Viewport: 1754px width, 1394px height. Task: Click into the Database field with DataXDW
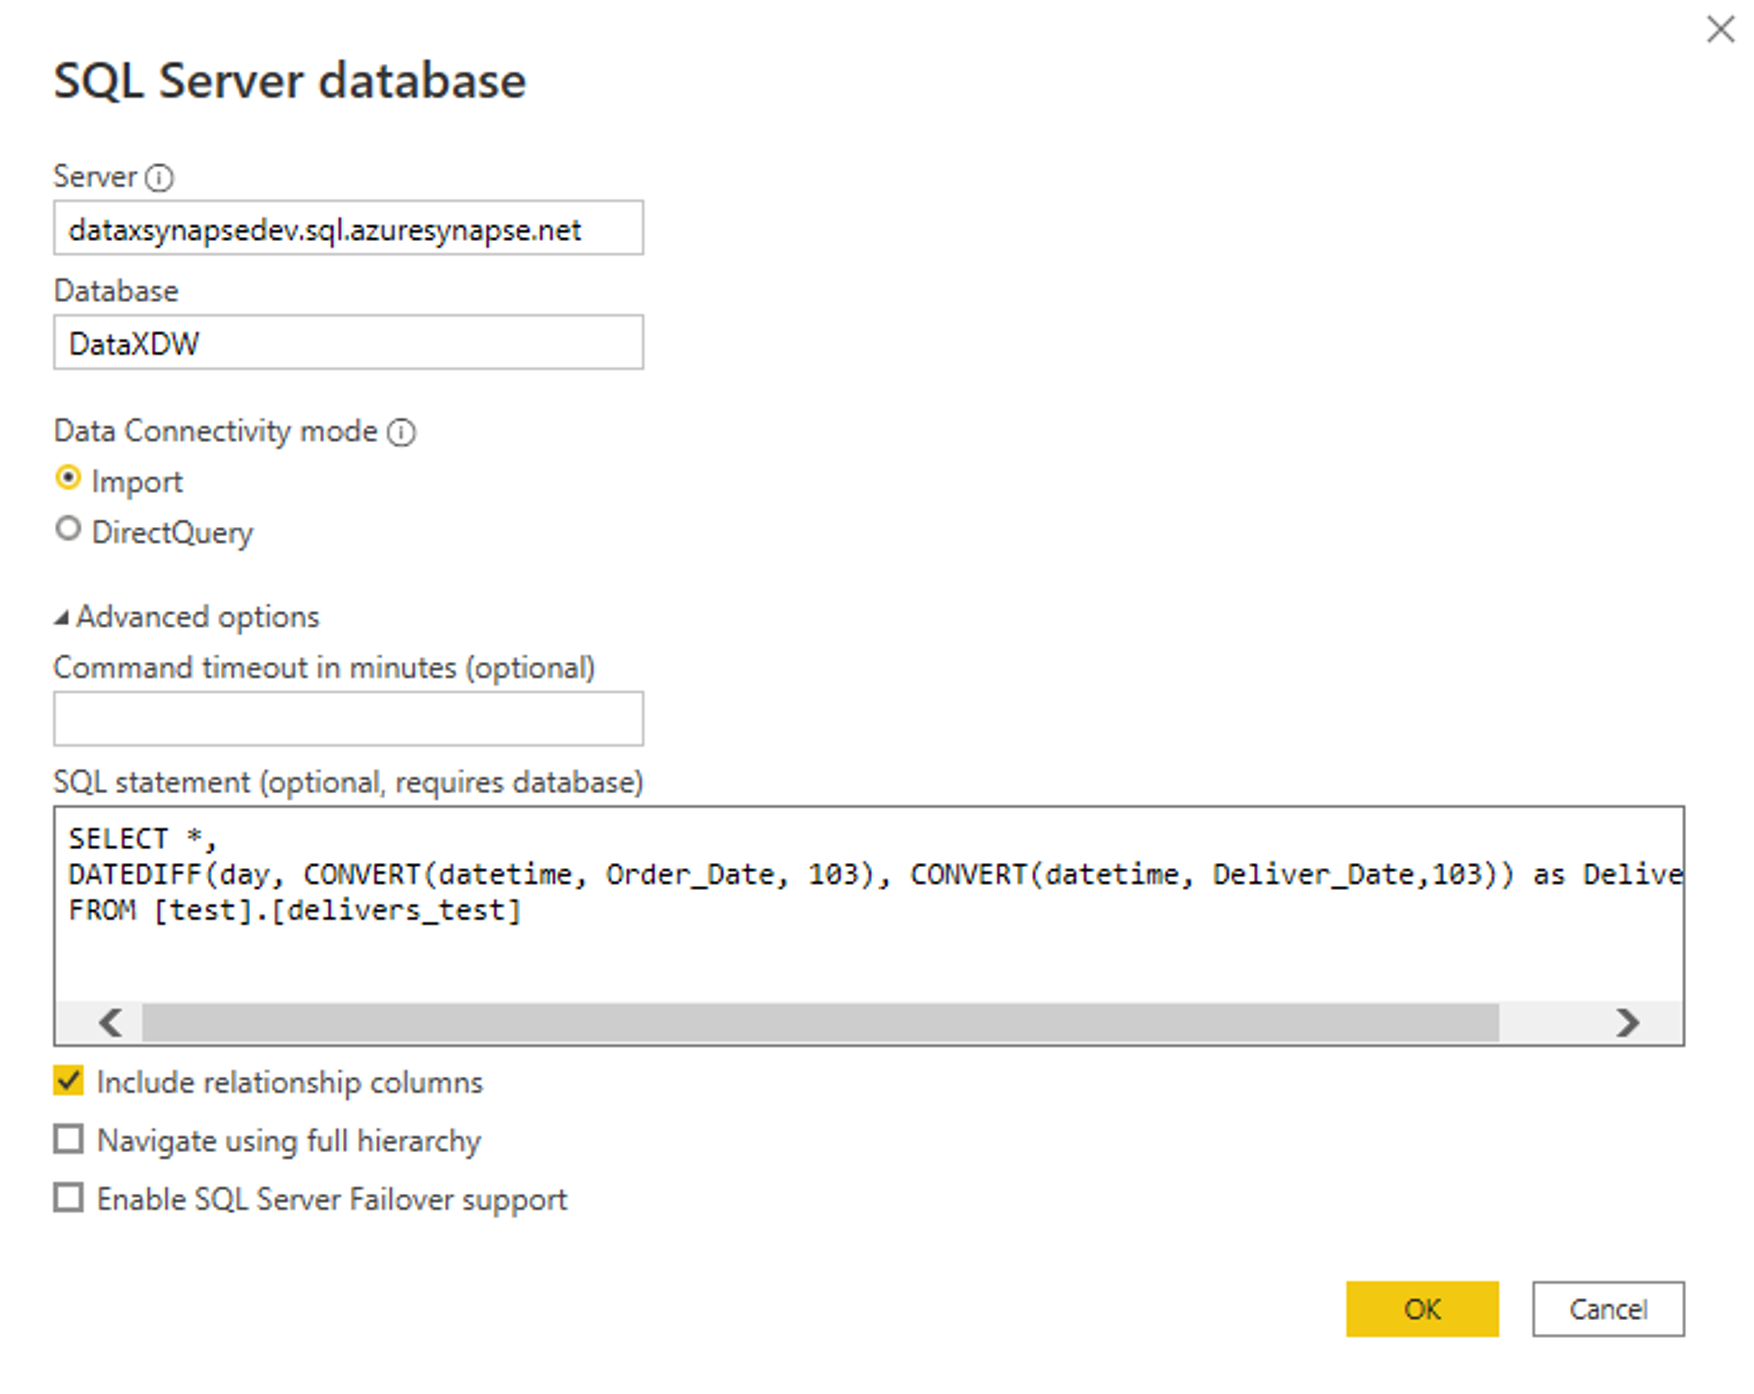tap(348, 343)
